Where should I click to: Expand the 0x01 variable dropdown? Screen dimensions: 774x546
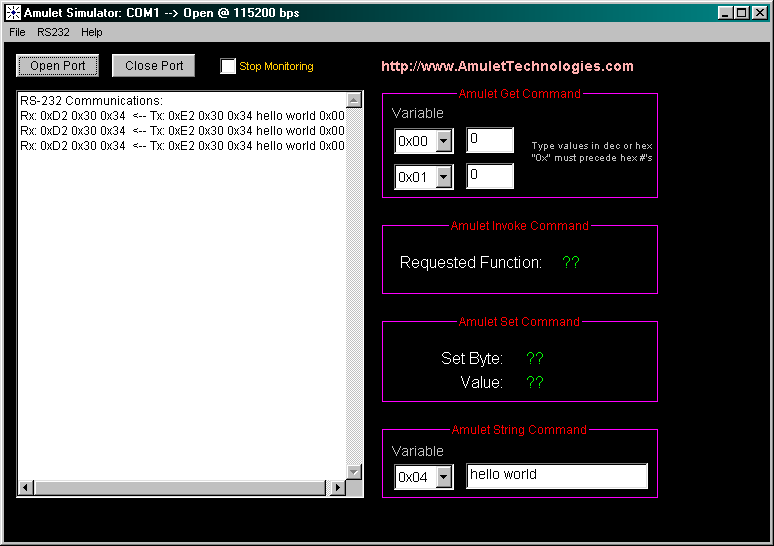pyautogui.click(x=444, y=177)
